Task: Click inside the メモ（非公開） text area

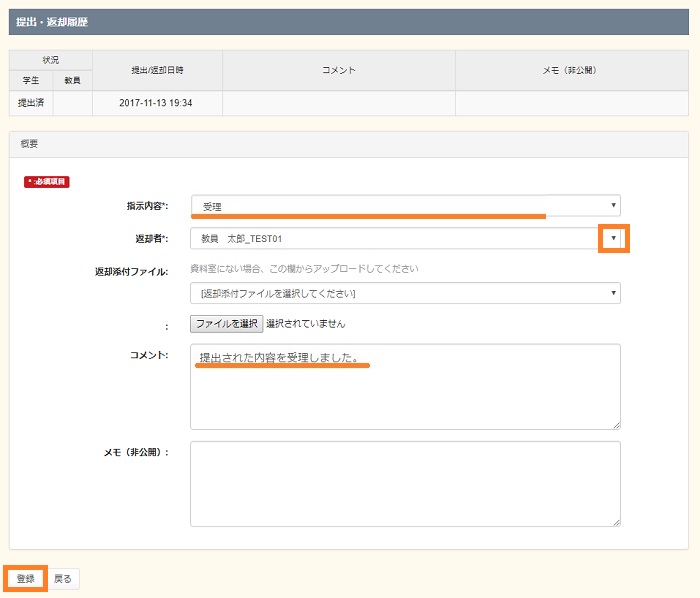Action: click(404, 483)
